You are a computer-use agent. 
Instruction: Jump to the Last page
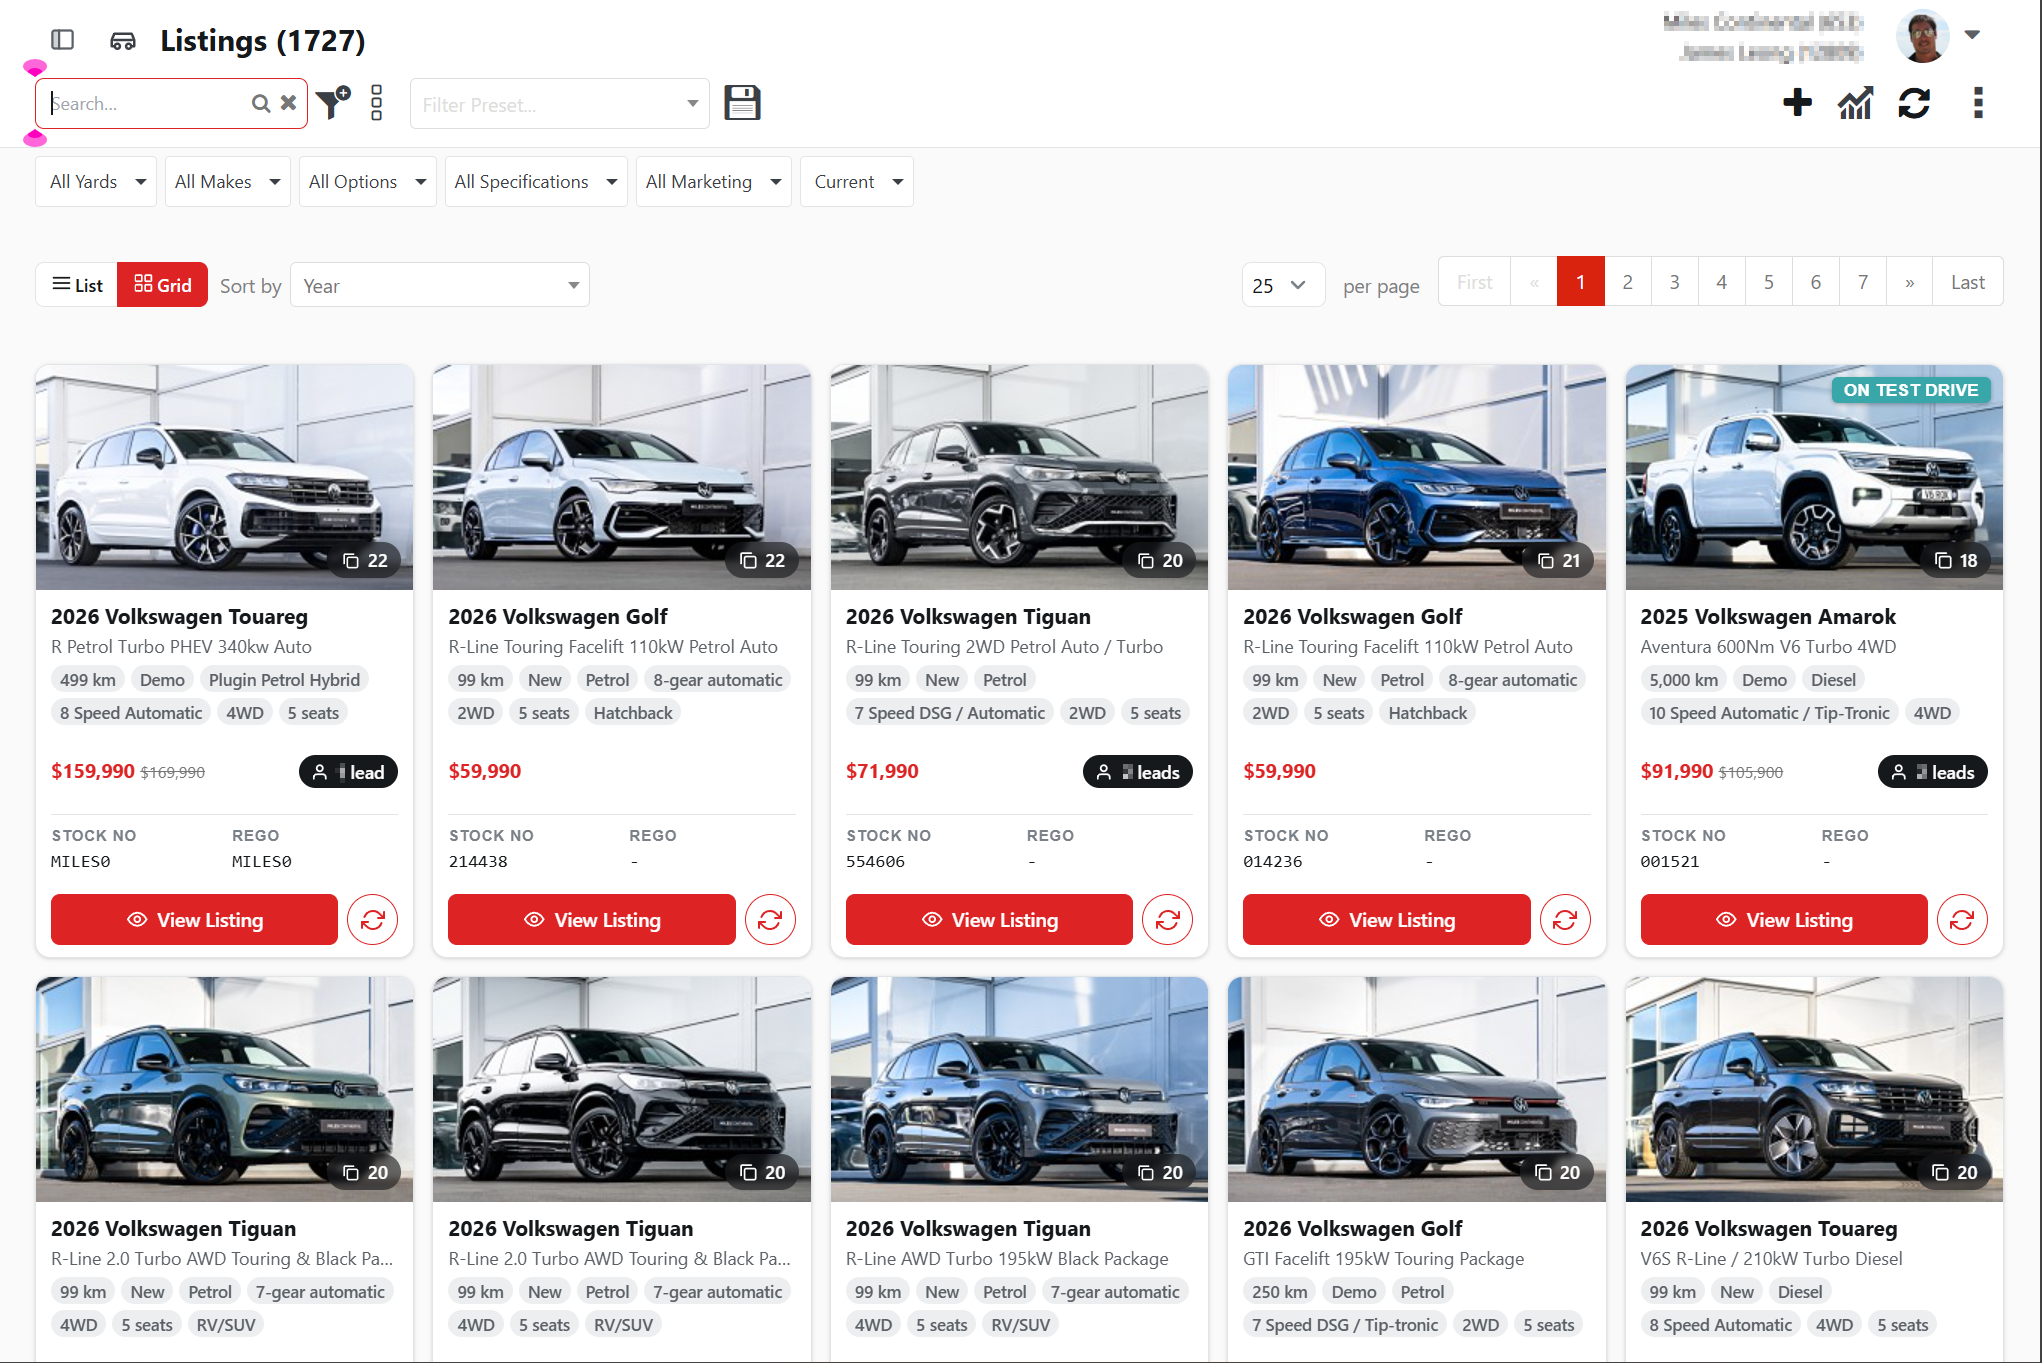1968,282
